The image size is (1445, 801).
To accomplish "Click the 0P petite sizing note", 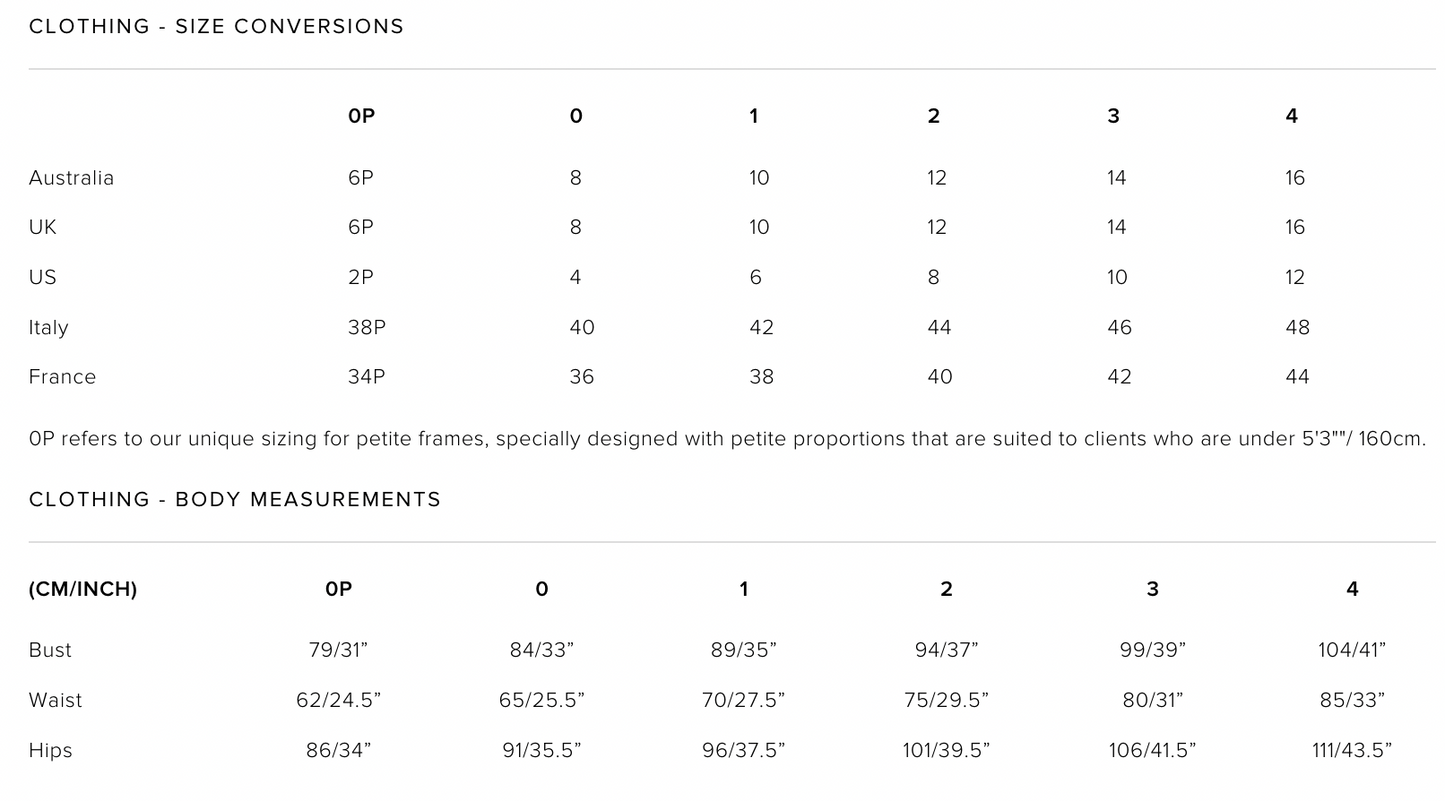I will [x=727, y=439].
